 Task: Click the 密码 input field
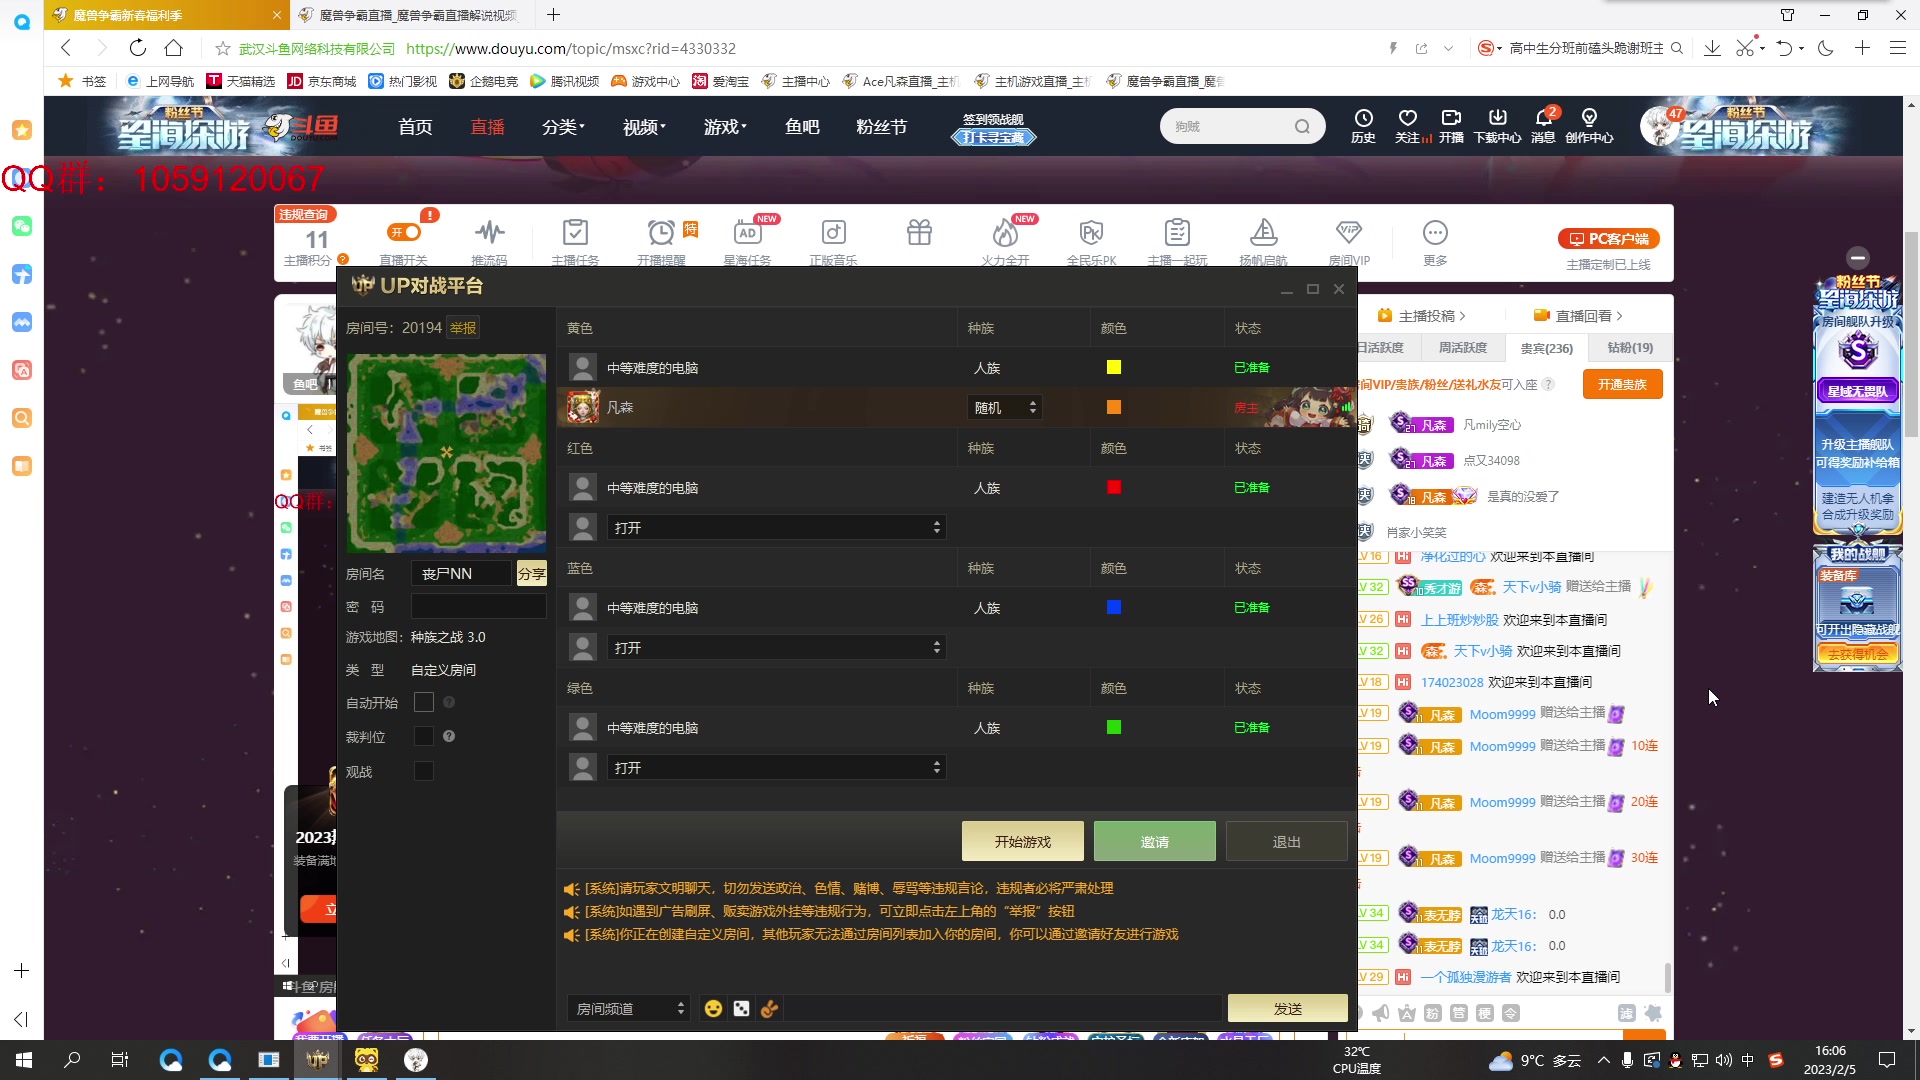479,607
